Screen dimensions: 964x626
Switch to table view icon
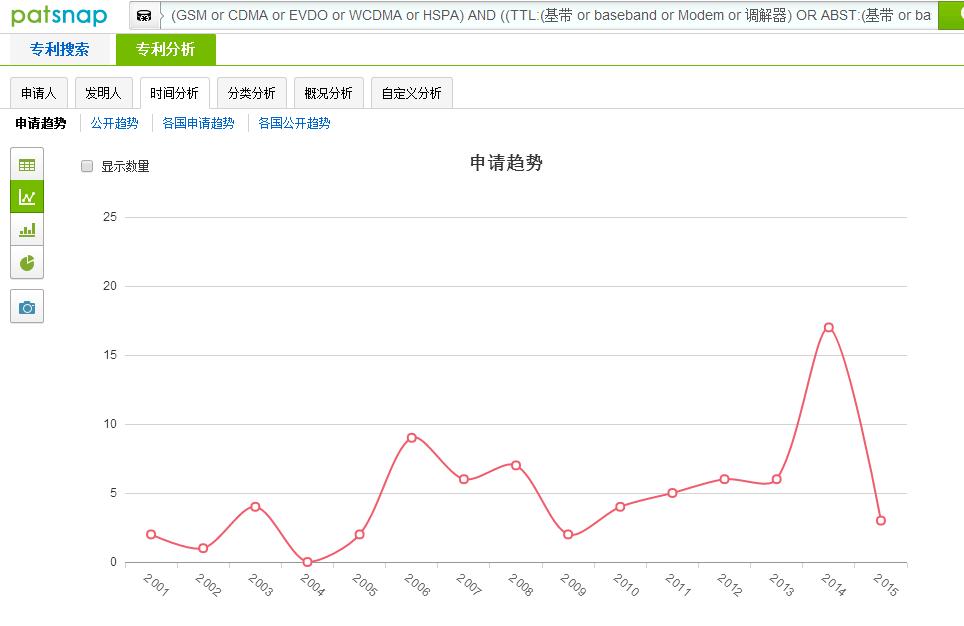pyautogui.click(x=27, y=165)
